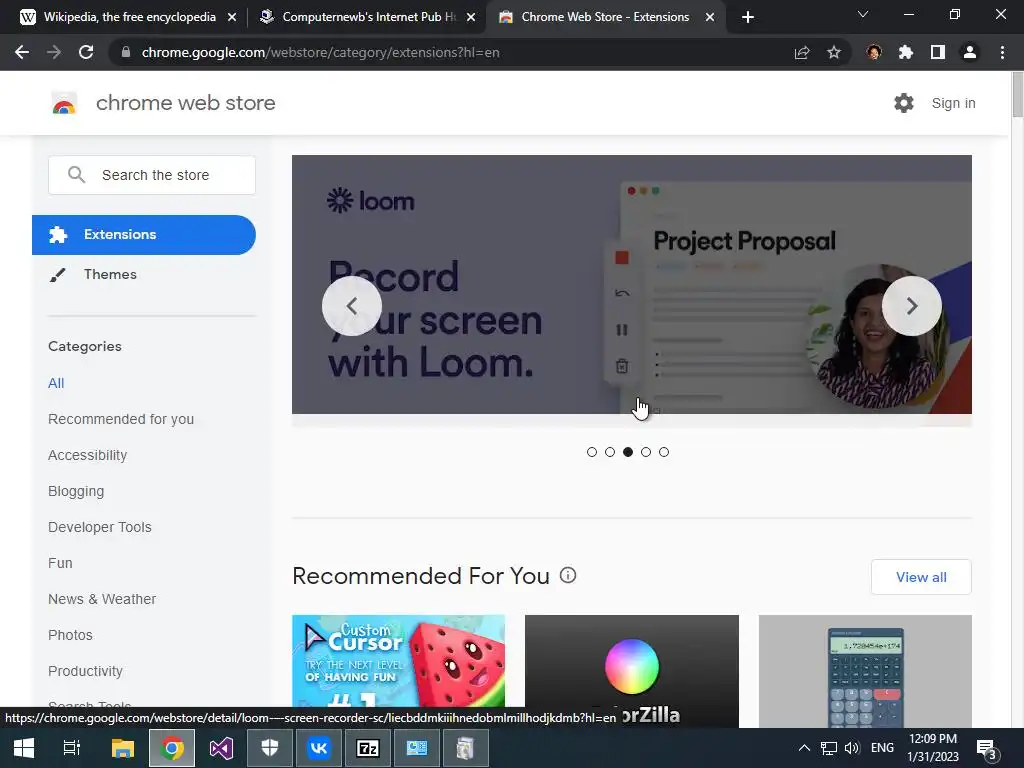Click View all recommended extensions

tap(921, 577)
